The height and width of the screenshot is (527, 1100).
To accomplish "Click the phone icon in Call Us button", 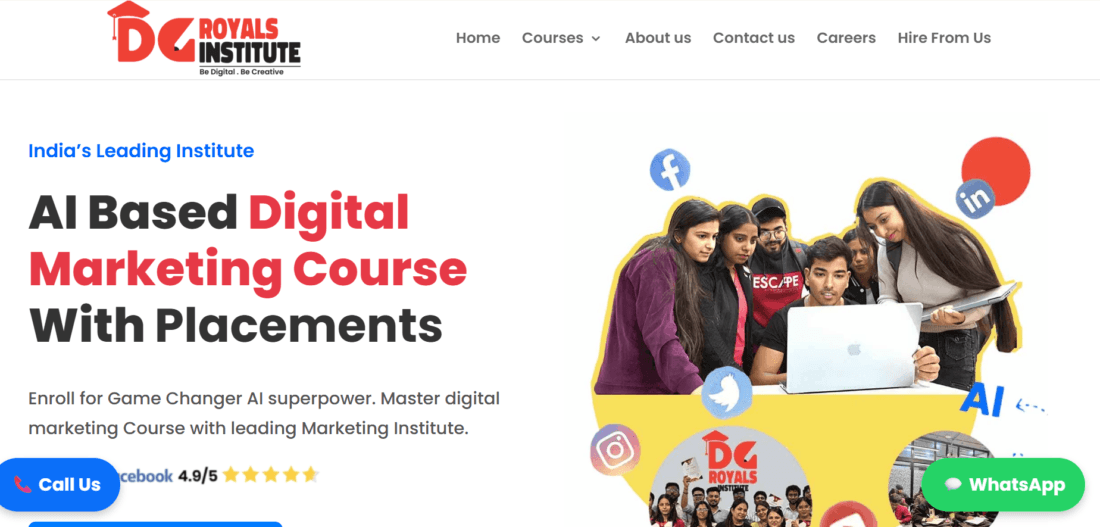I will (22, 484).
